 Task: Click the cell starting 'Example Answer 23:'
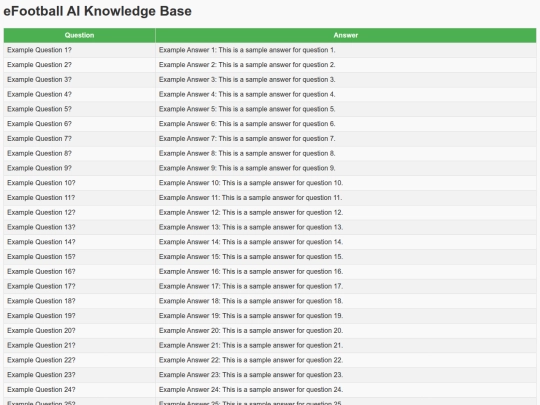(x=346, y=375)
